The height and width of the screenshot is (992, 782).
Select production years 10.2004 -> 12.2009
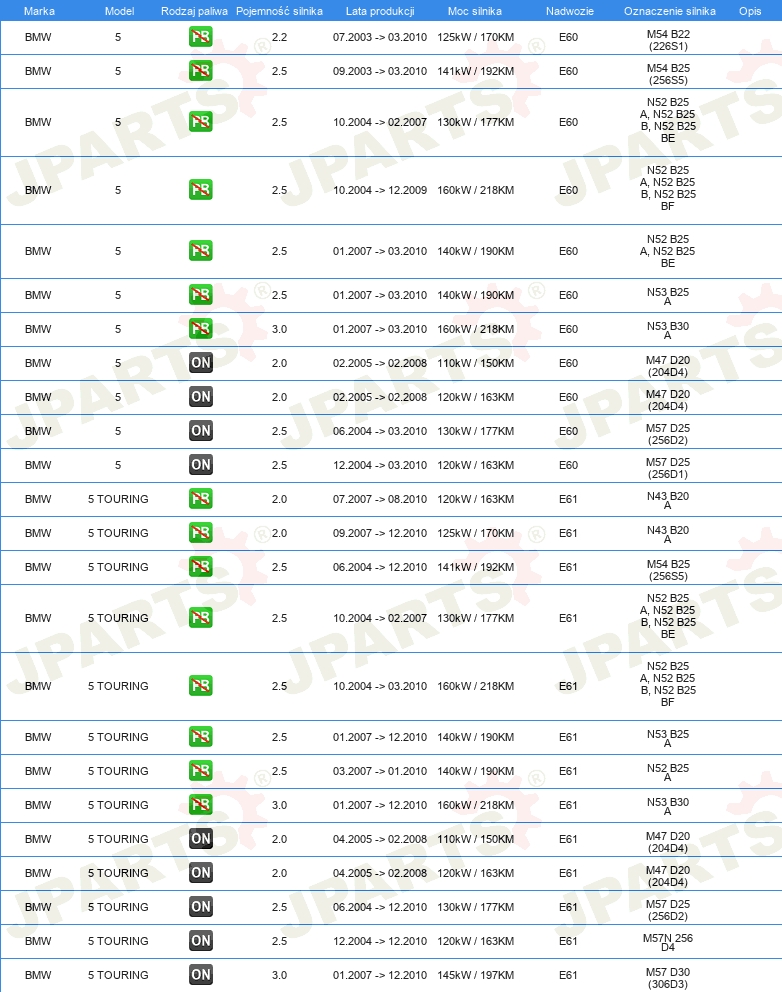click(380, 190)
